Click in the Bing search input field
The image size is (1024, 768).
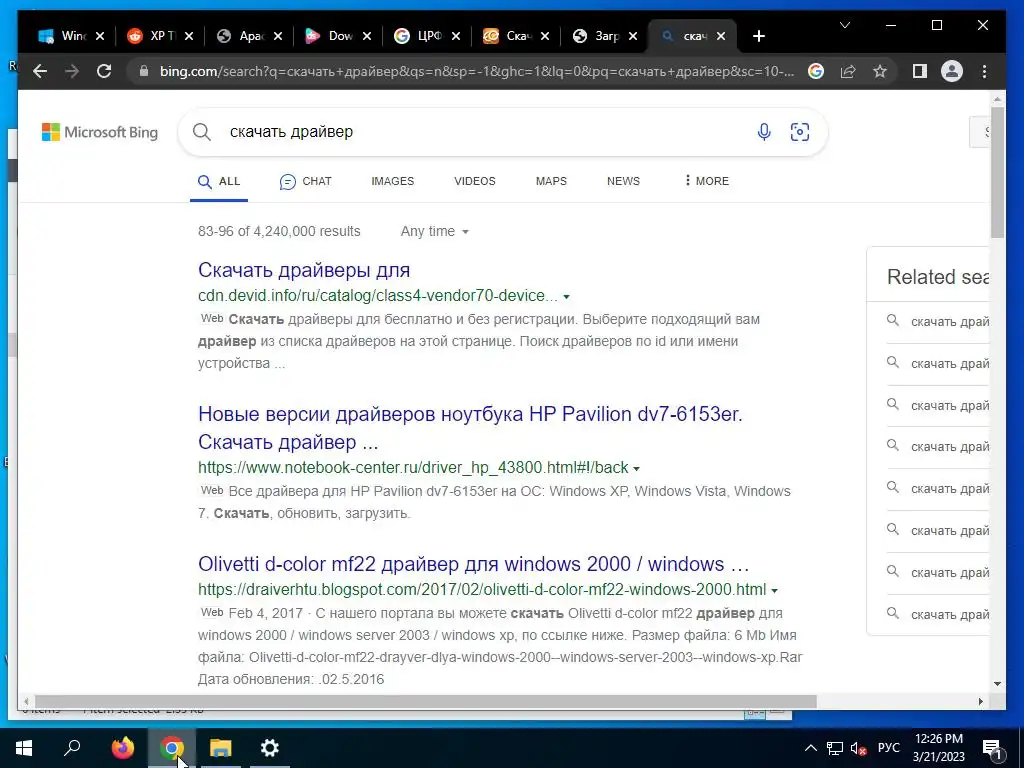point(483,132)
